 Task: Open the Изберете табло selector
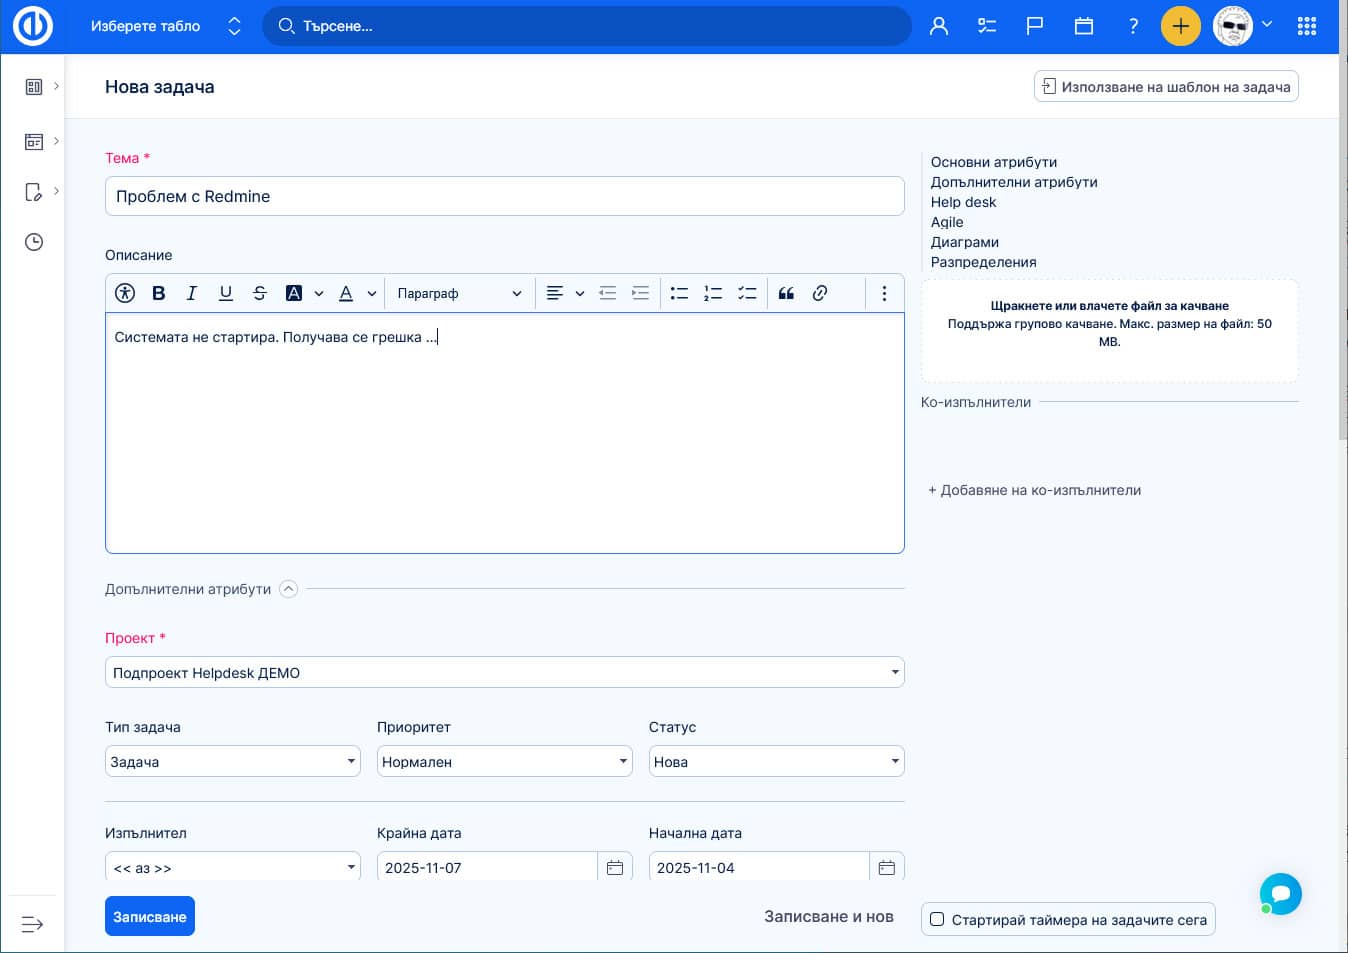point(166,26)
